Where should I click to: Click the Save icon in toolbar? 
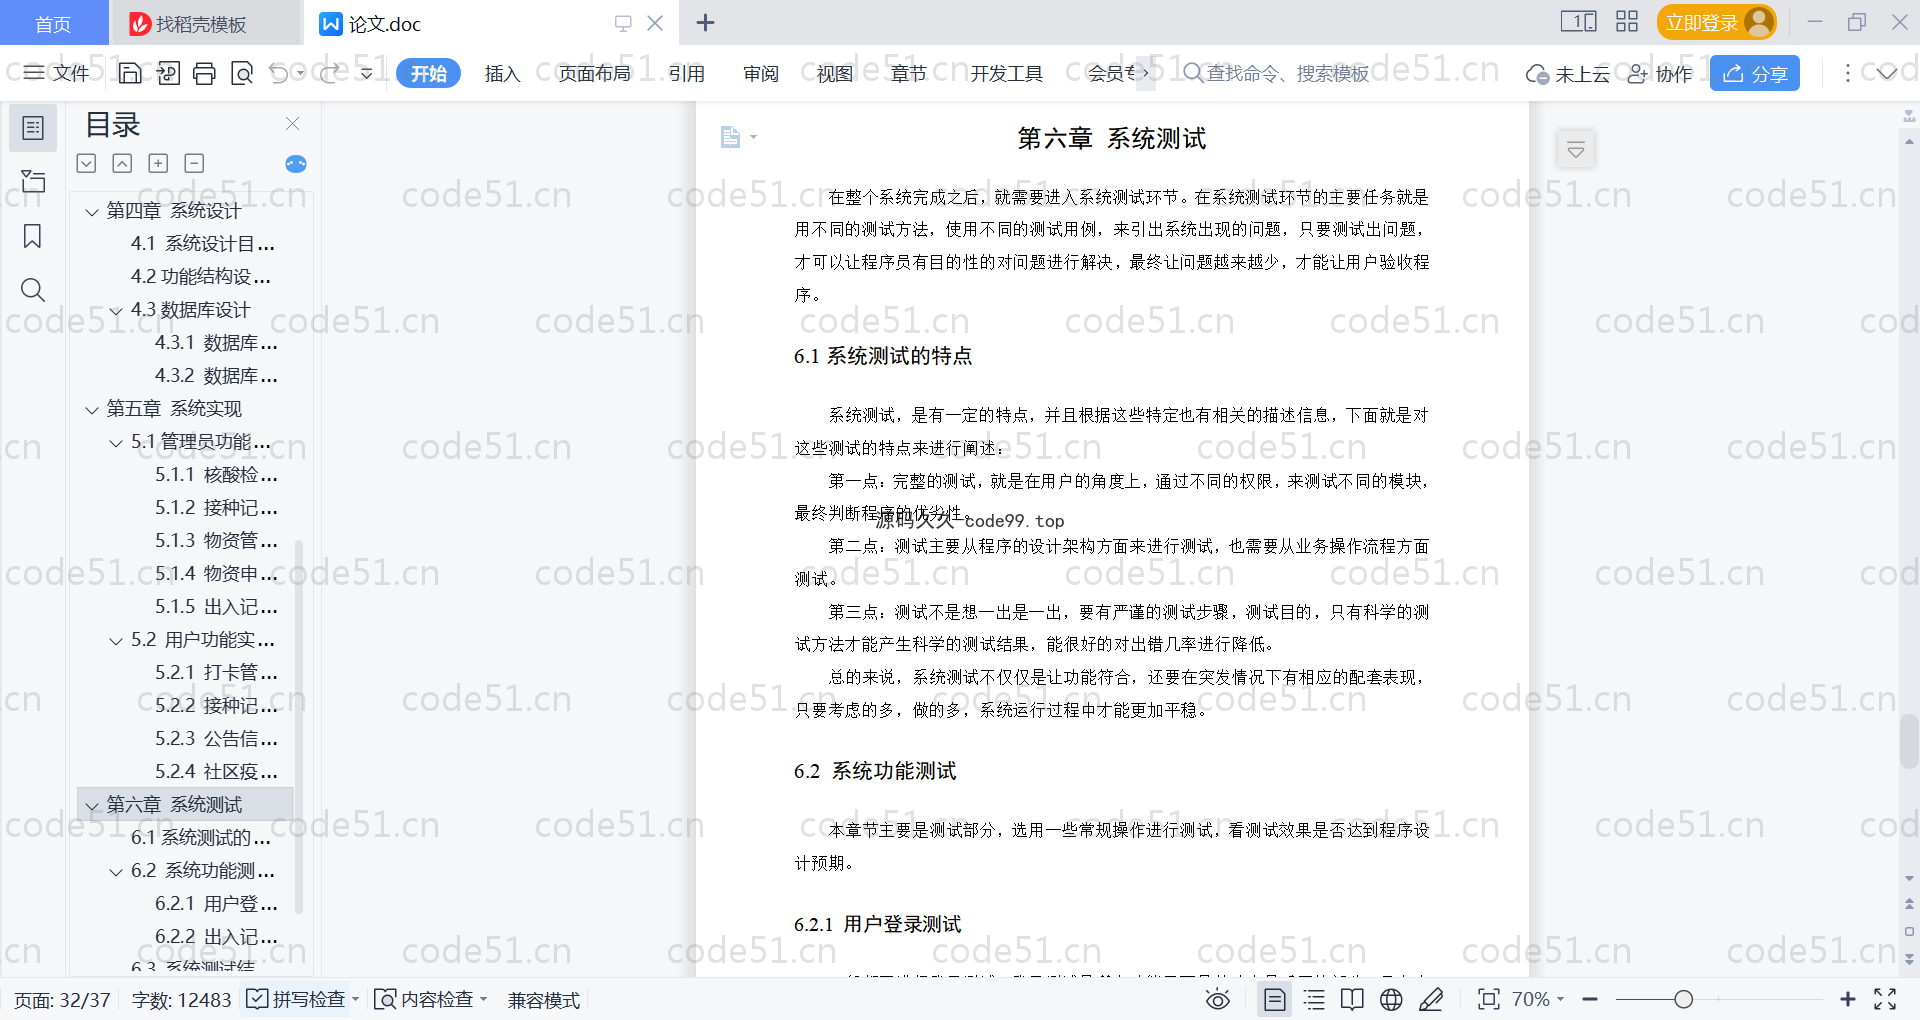130,73
